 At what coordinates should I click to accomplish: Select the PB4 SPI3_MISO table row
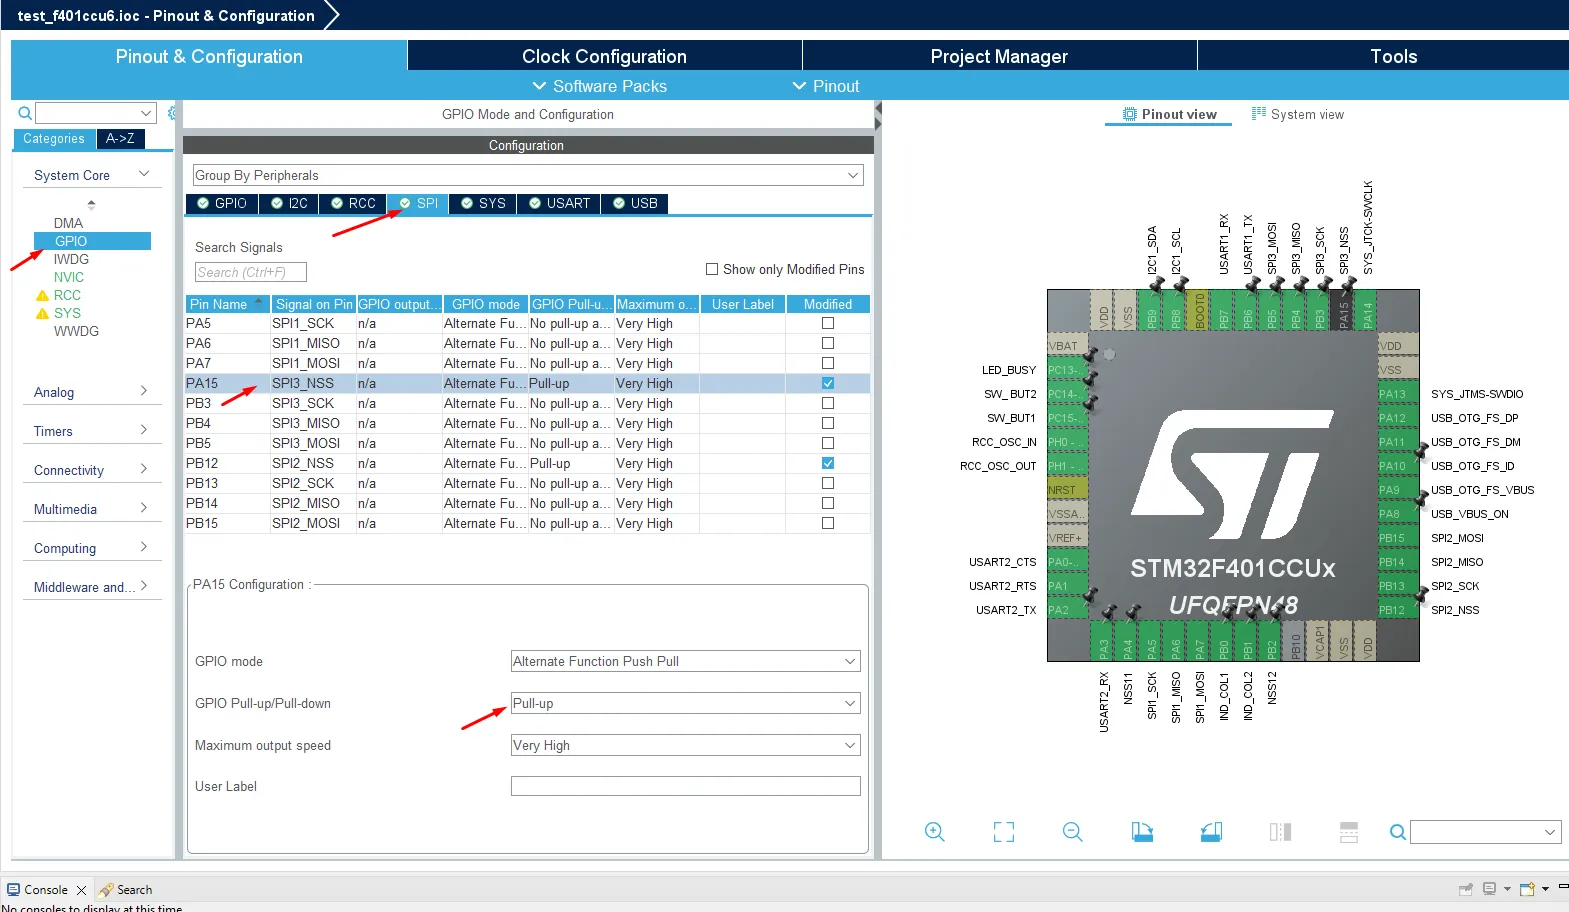click(x=527, y=423)
